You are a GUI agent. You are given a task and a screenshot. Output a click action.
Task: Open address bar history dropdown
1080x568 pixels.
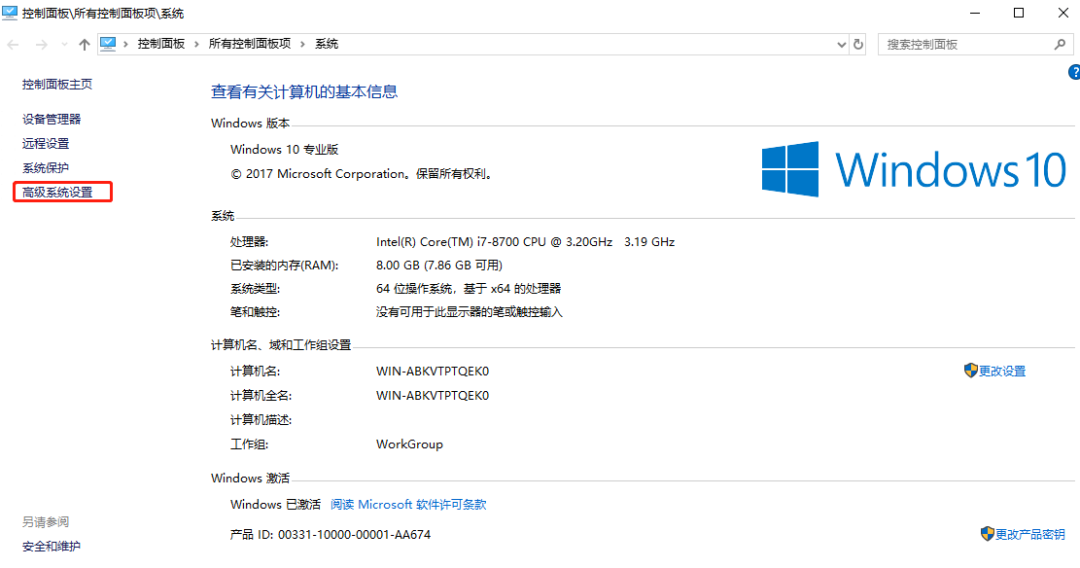tap(841, 45)
